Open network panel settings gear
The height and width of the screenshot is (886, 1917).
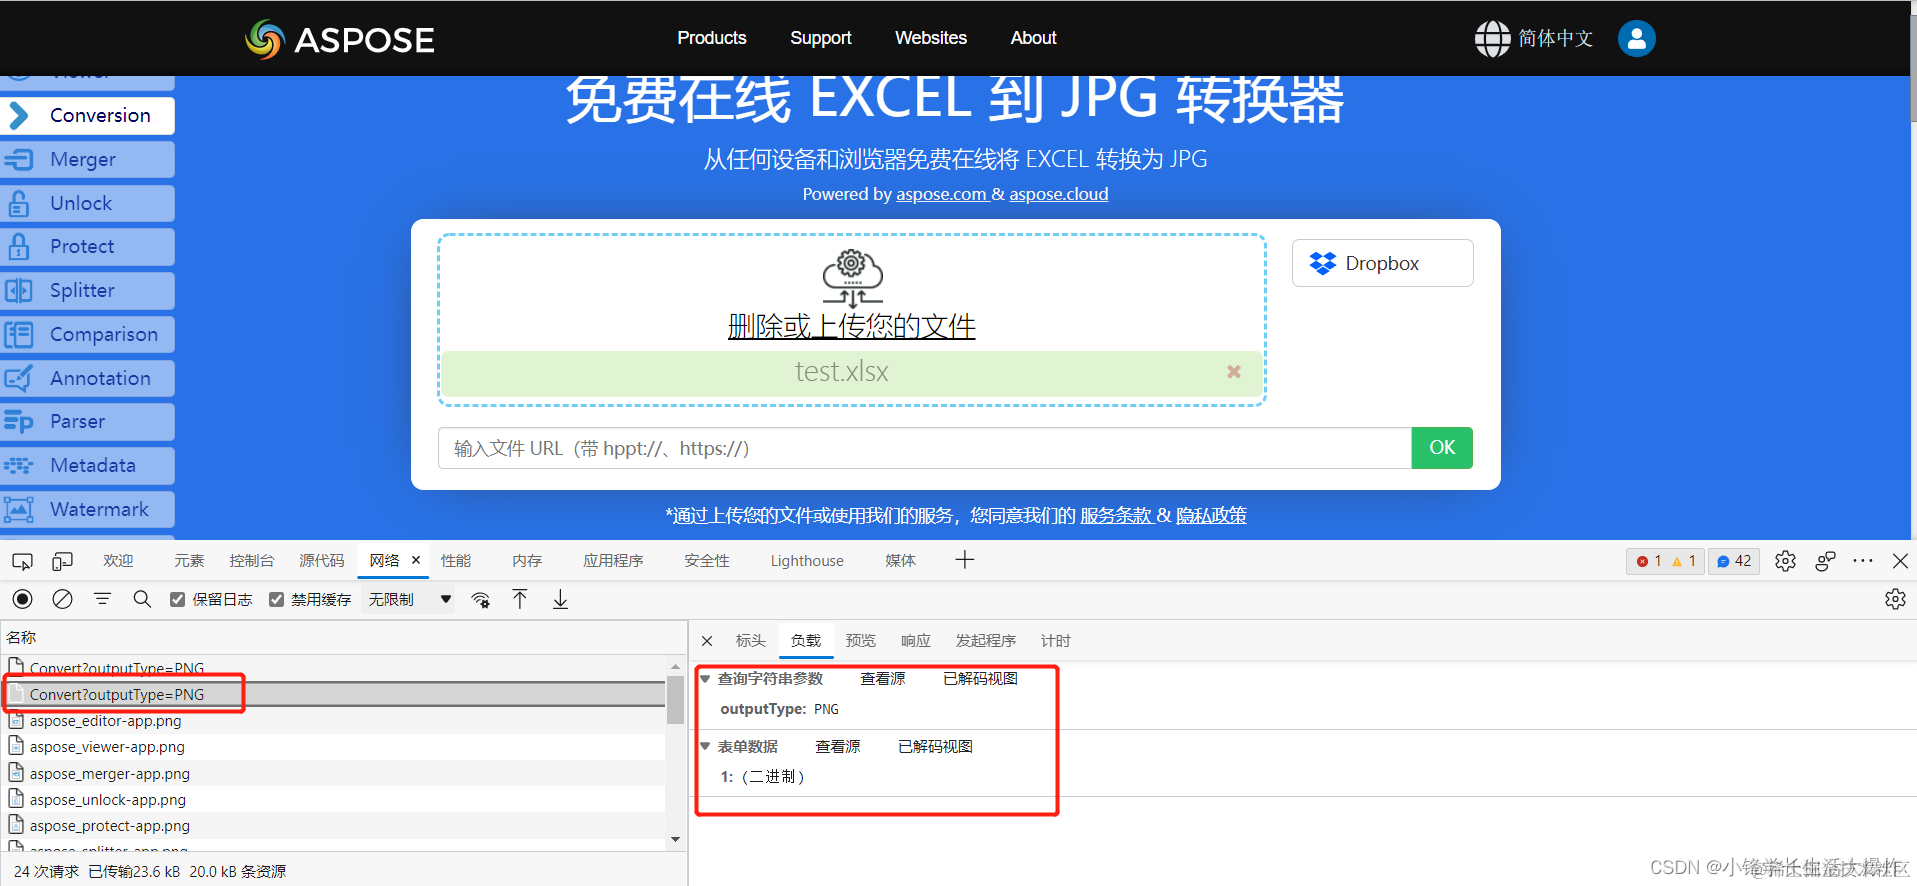tap(1895, 599)
